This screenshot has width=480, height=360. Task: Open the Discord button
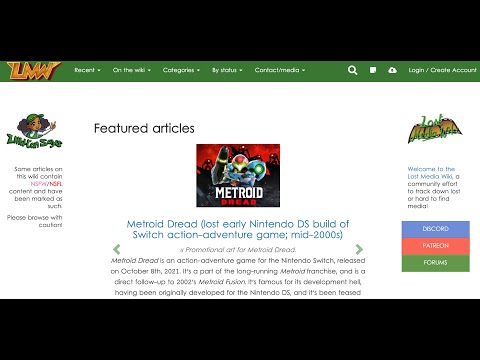[435, 229]
